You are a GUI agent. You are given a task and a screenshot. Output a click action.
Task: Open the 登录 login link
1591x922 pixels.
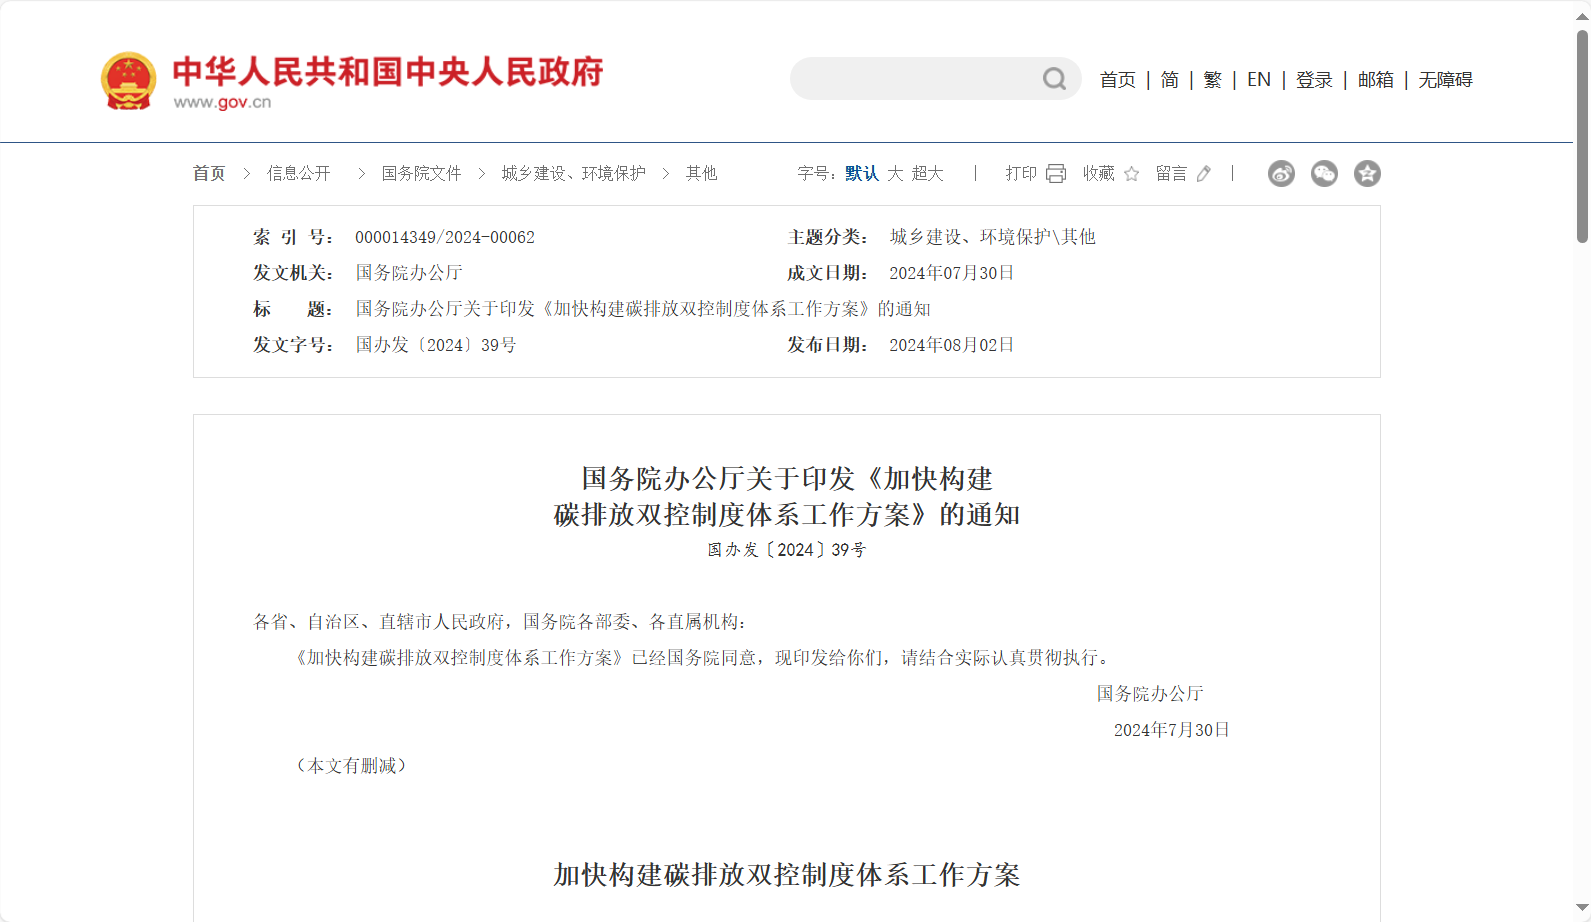pos(1315,80)
